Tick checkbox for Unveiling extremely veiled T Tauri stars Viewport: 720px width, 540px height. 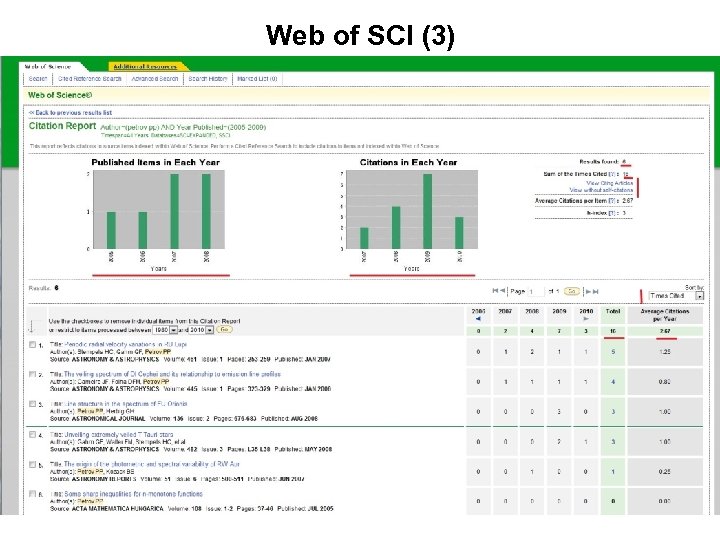[32, 434]
